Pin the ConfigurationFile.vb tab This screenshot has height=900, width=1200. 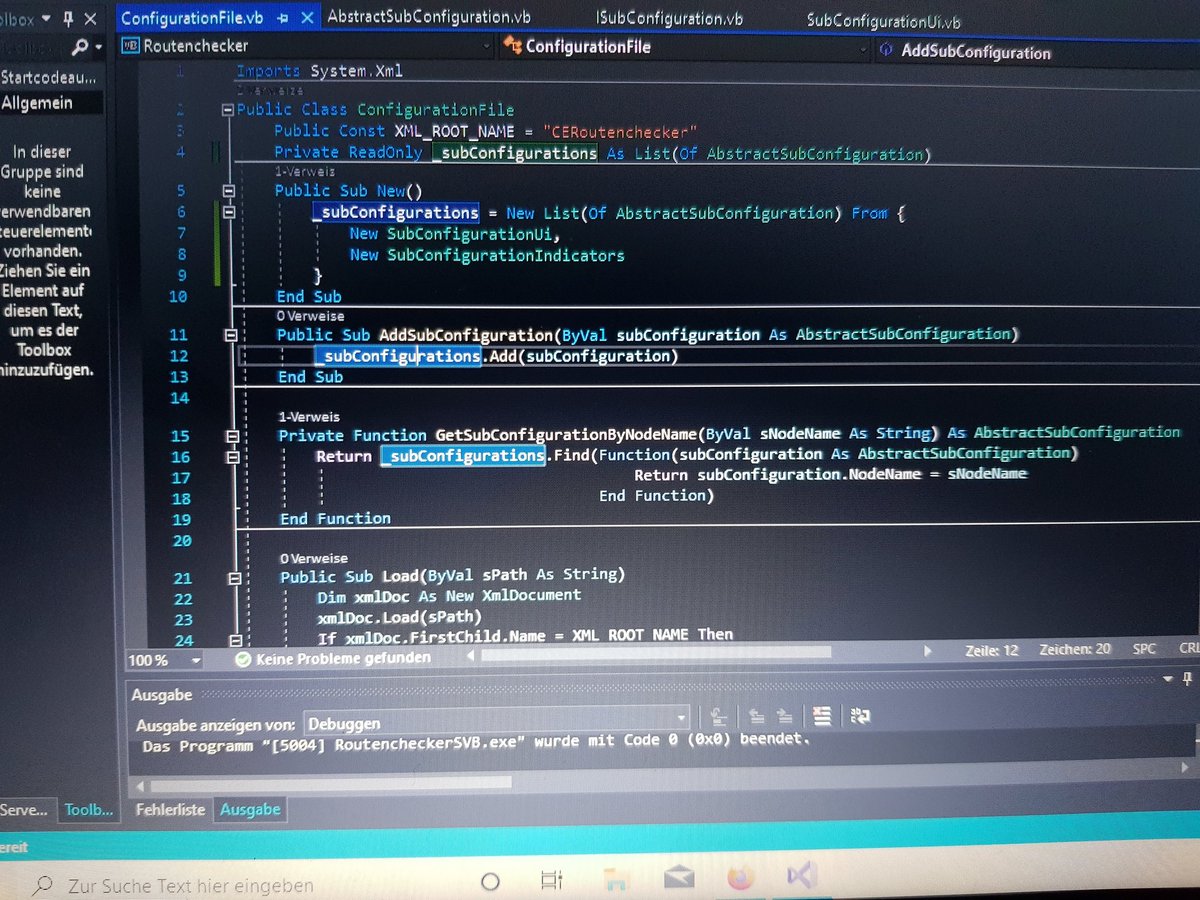coord(285,18)
